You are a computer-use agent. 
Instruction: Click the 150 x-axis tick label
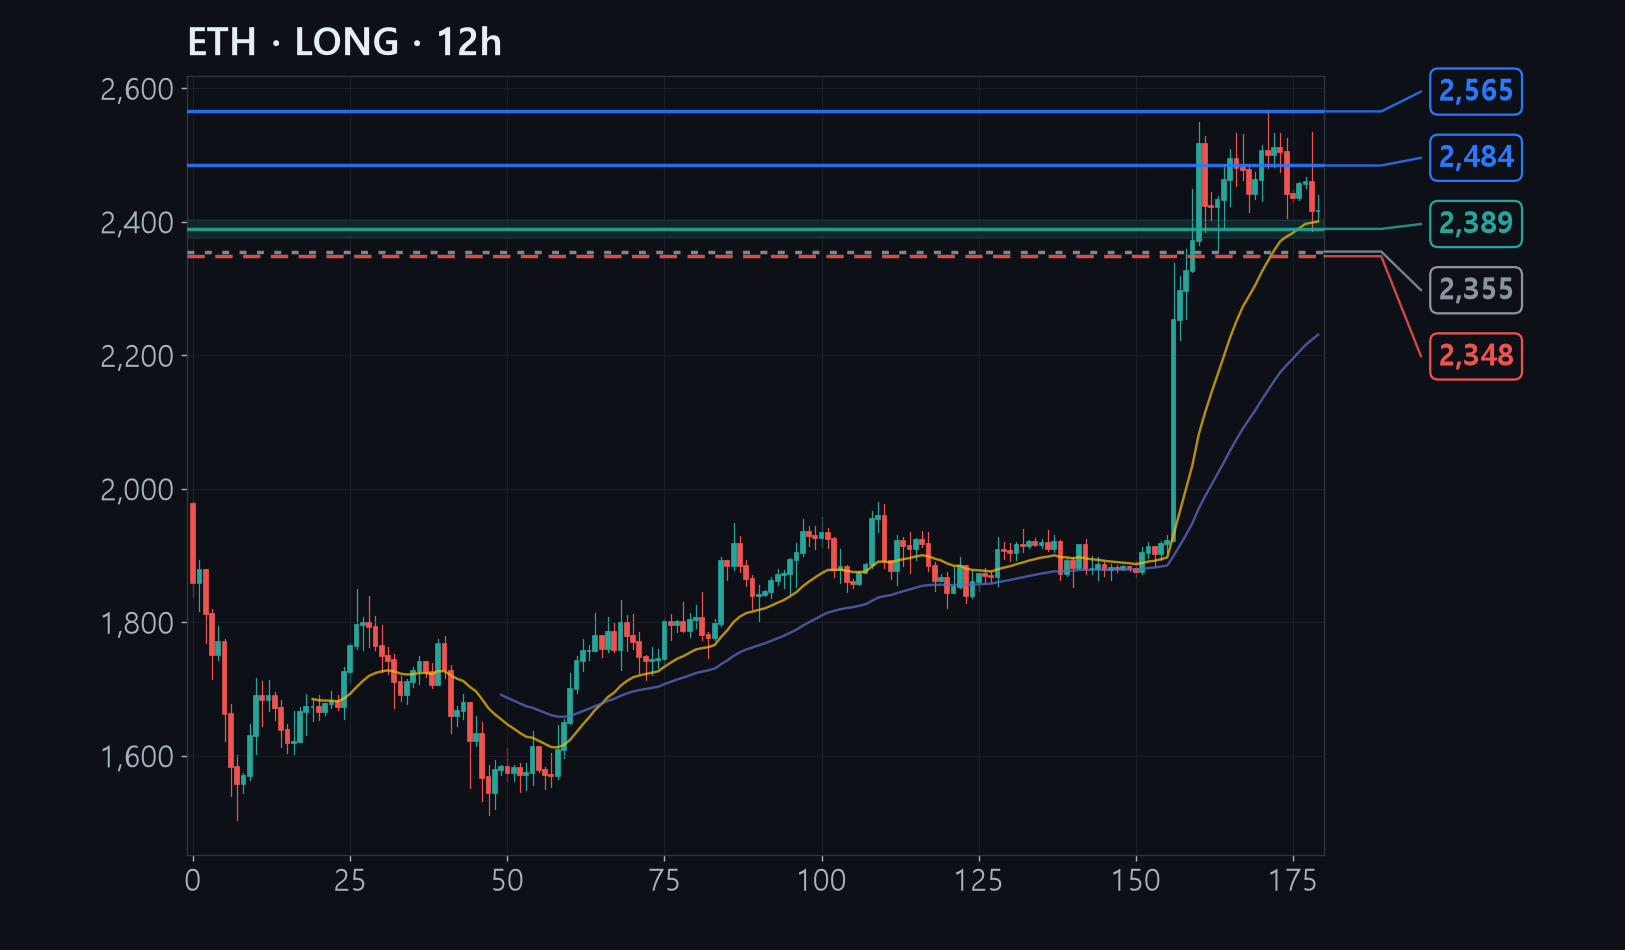coord(1136,881)
